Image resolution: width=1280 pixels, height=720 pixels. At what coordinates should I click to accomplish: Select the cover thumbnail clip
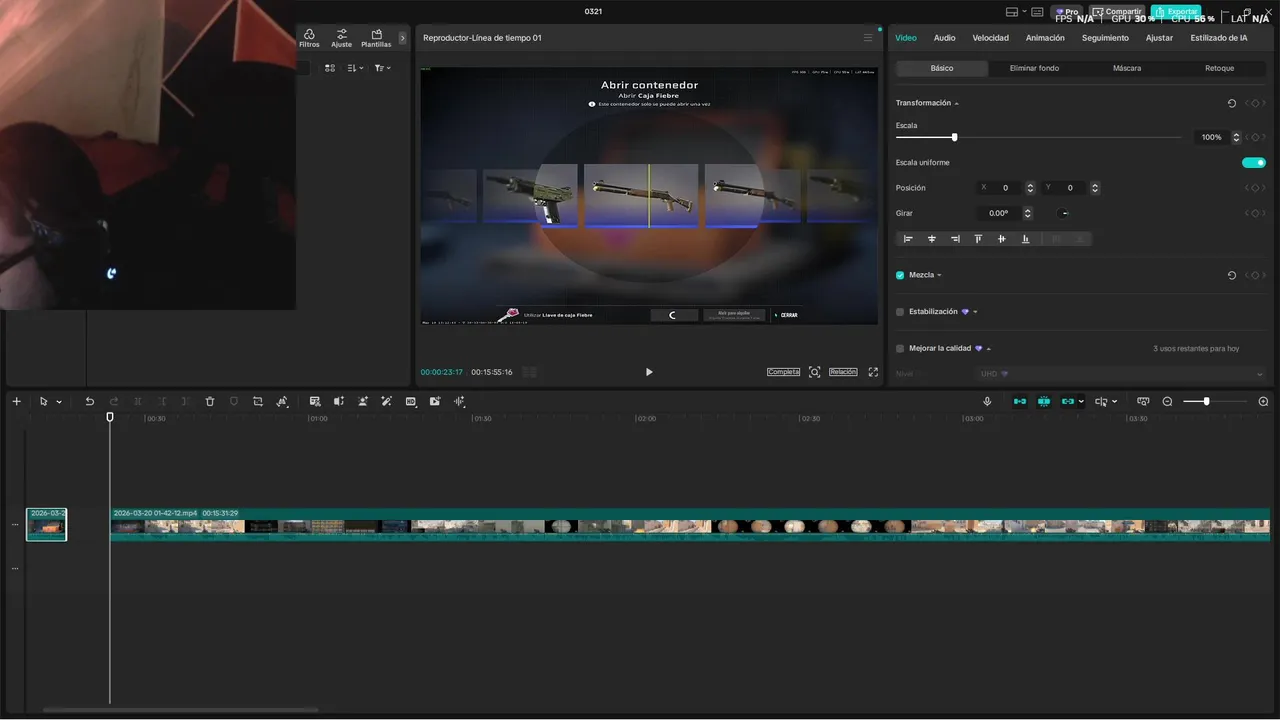pos(47,524)
